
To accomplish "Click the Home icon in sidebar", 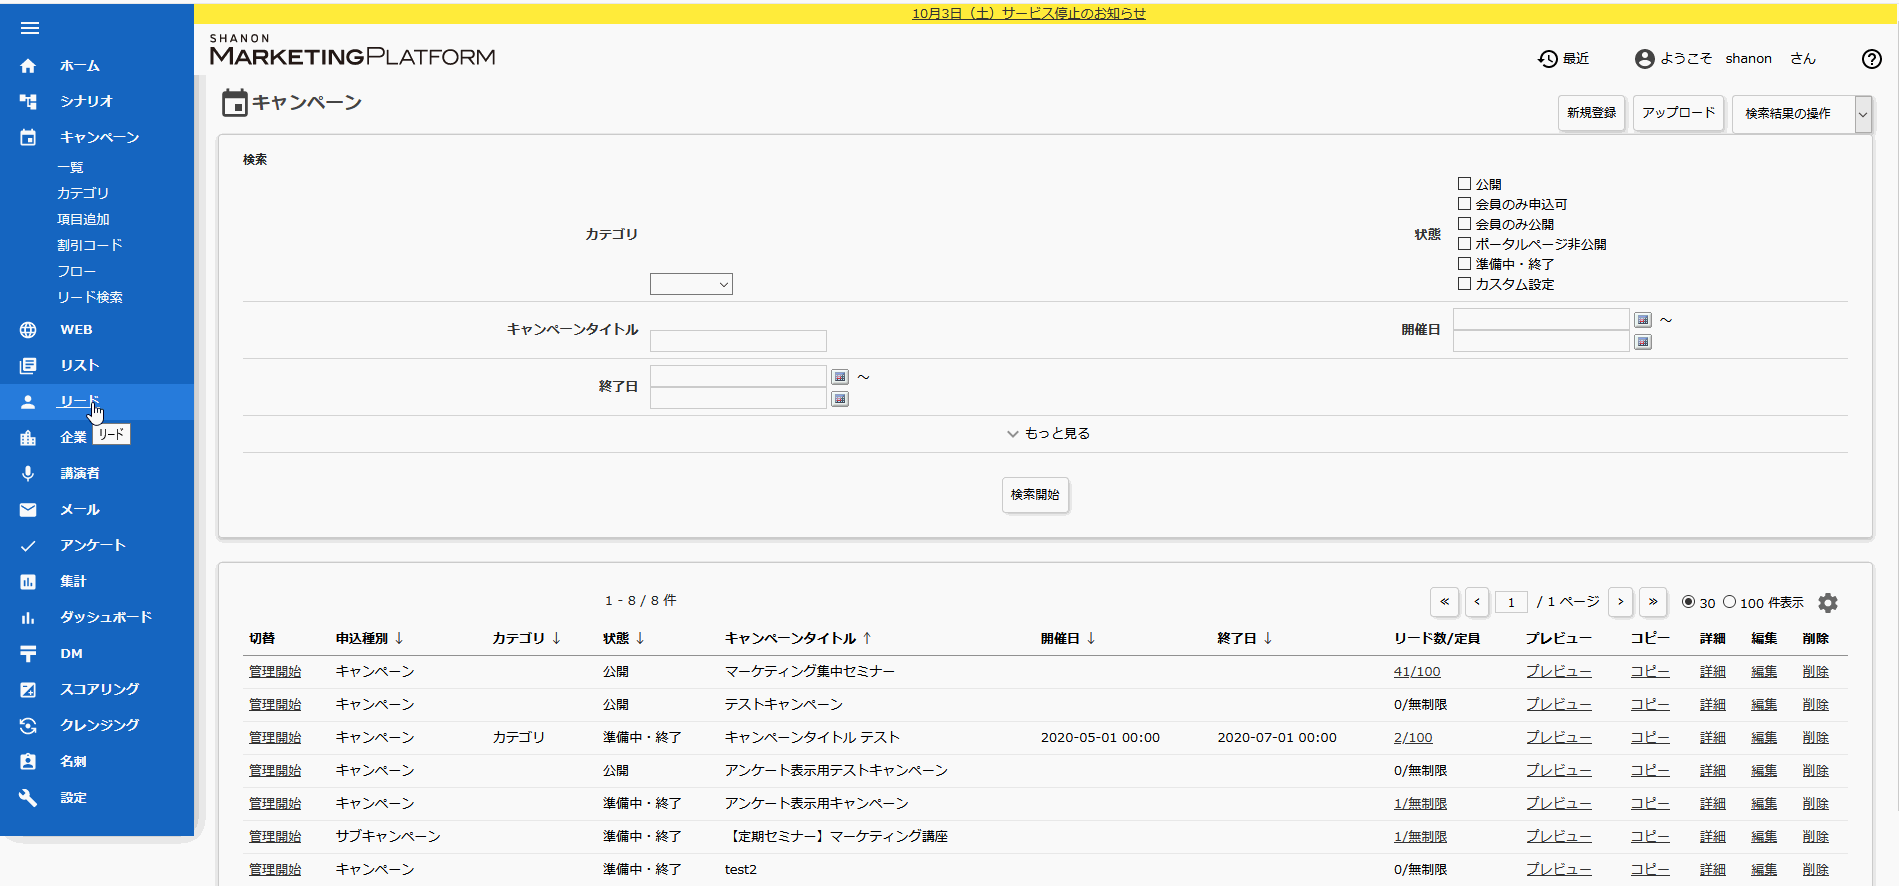I will tap(28, 66).
